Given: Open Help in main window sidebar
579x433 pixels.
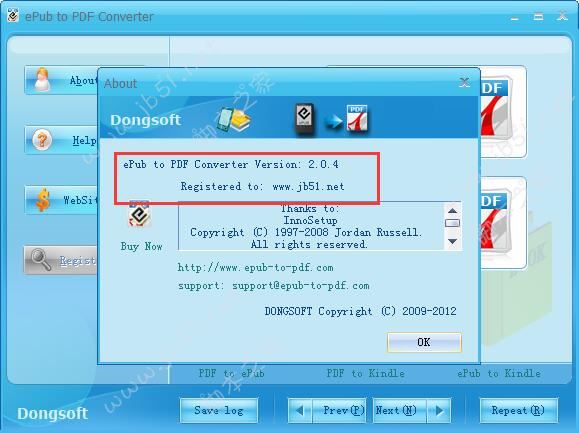Looking at the screenshot, I should (61, 140).
